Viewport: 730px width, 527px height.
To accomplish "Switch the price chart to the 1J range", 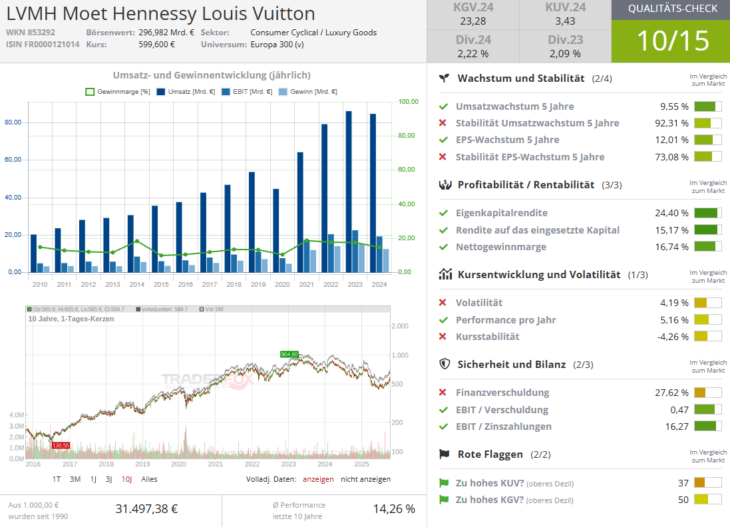I will click(x=94, y=478).
